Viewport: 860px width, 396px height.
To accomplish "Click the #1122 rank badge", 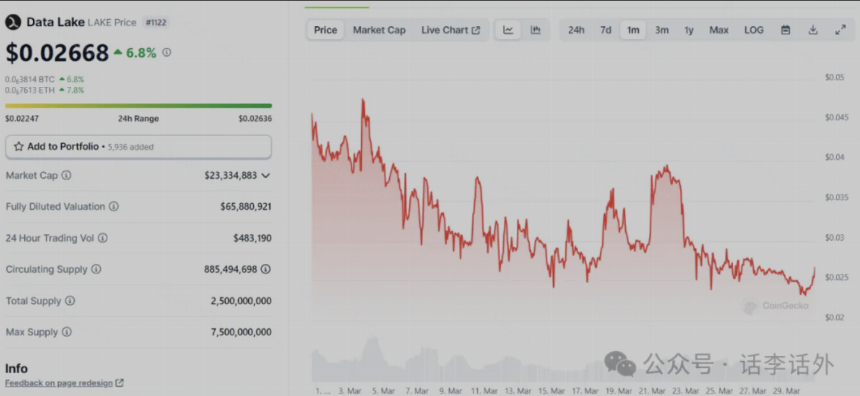I will (156, 22).
